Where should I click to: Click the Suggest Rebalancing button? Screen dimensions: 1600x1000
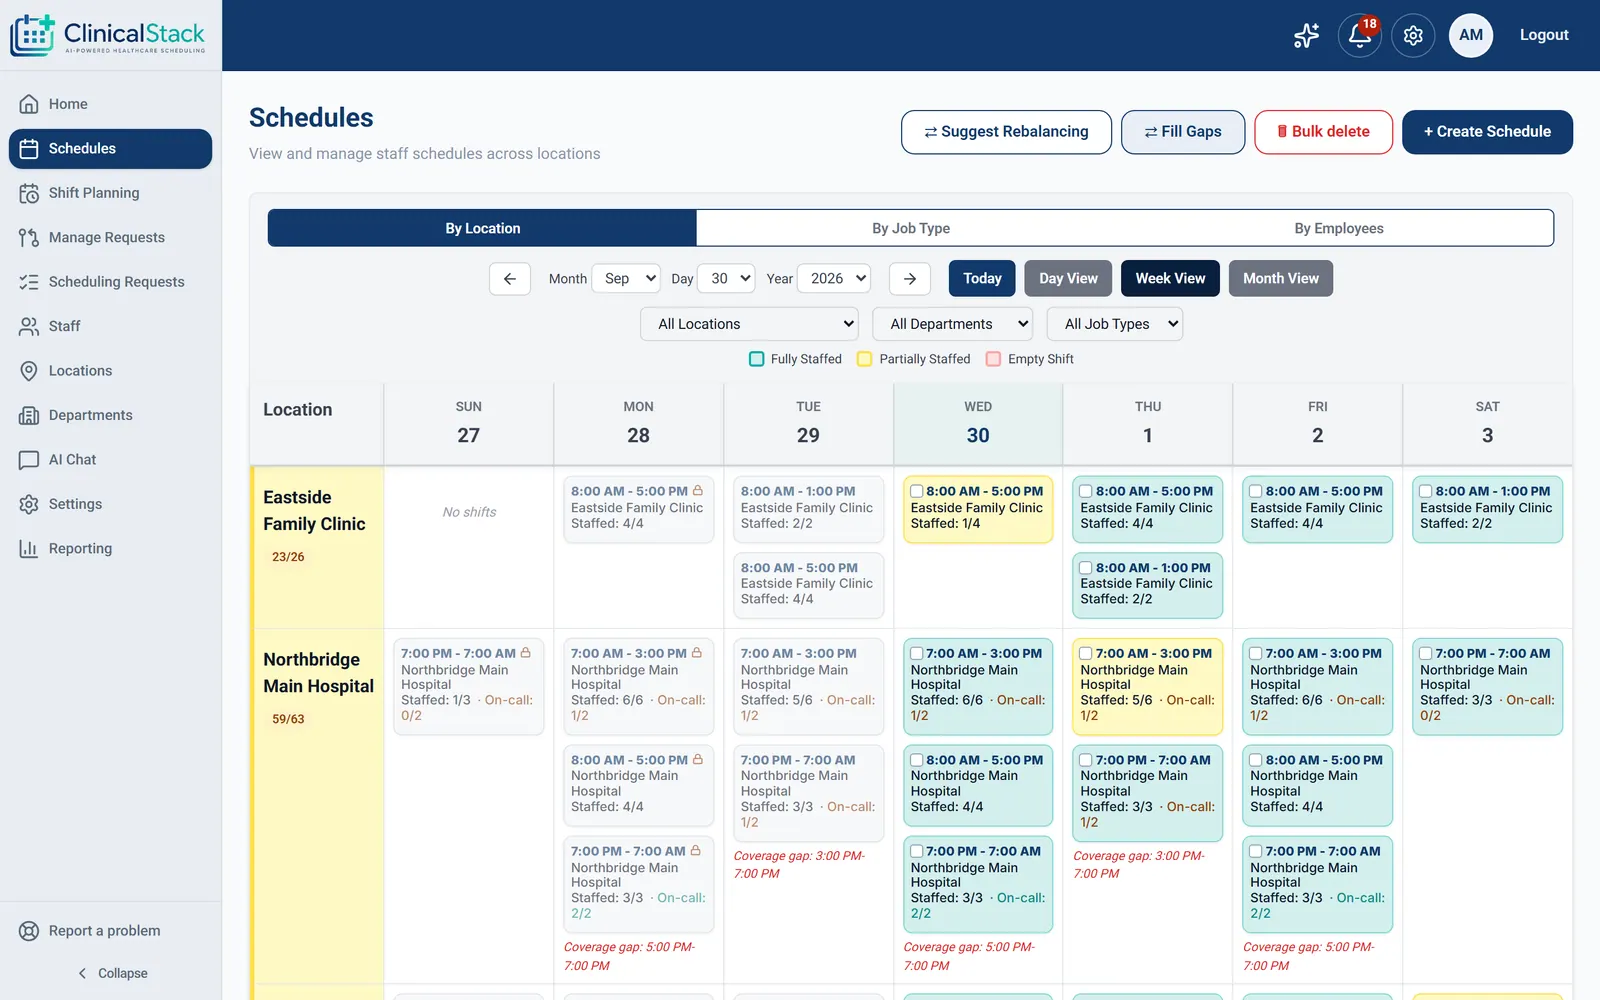point(1006,132)
